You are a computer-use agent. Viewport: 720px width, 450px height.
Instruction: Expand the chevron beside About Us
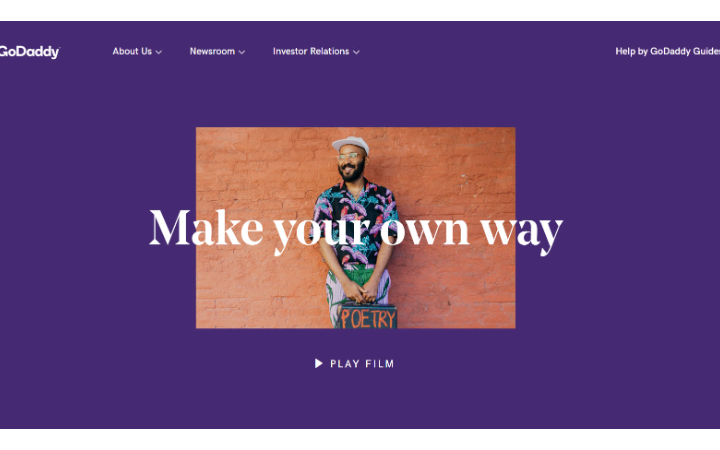159,52
